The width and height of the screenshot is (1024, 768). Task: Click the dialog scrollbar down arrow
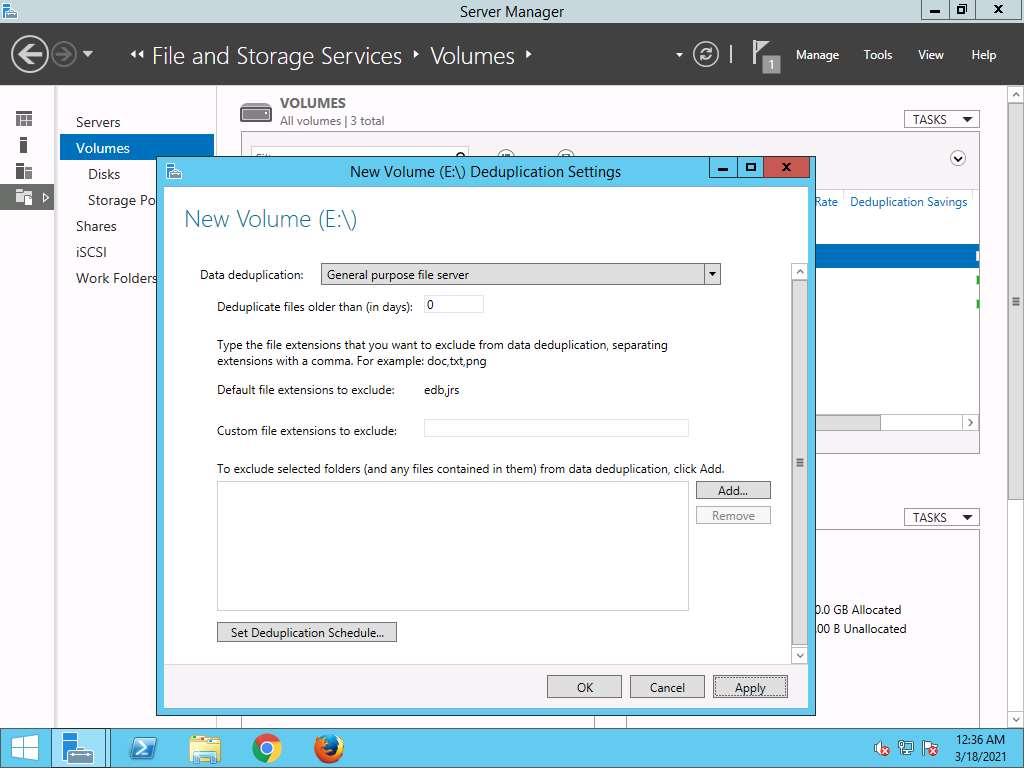[799, 654]
